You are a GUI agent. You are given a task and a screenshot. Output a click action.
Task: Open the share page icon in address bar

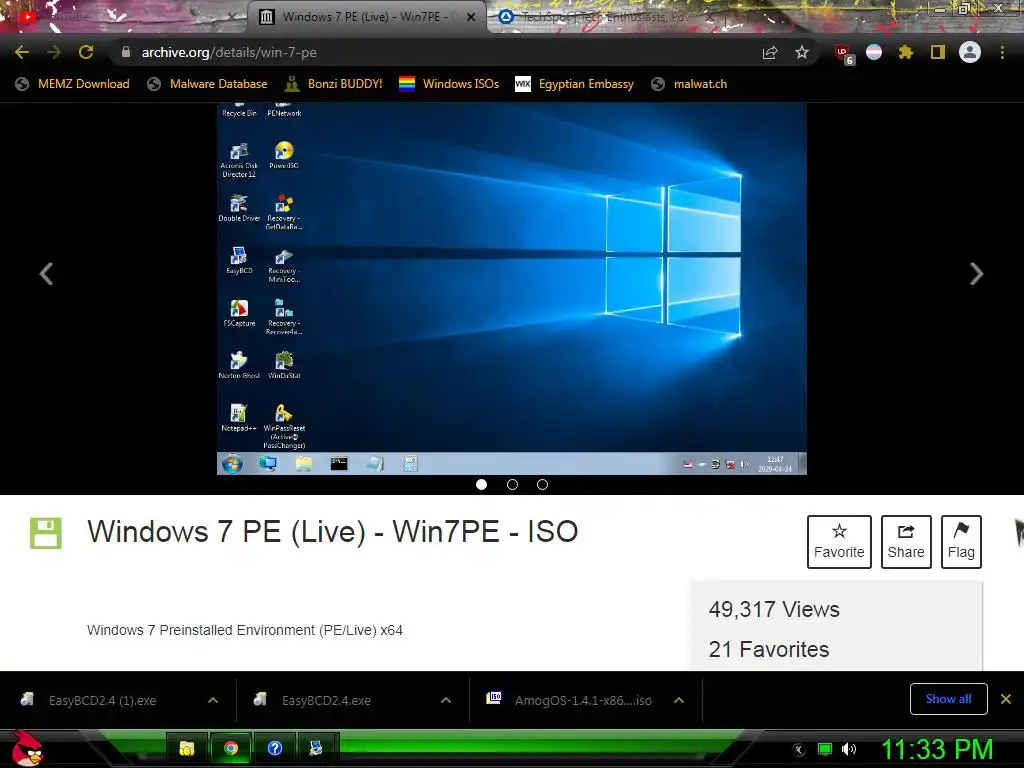tap(770, 52)
